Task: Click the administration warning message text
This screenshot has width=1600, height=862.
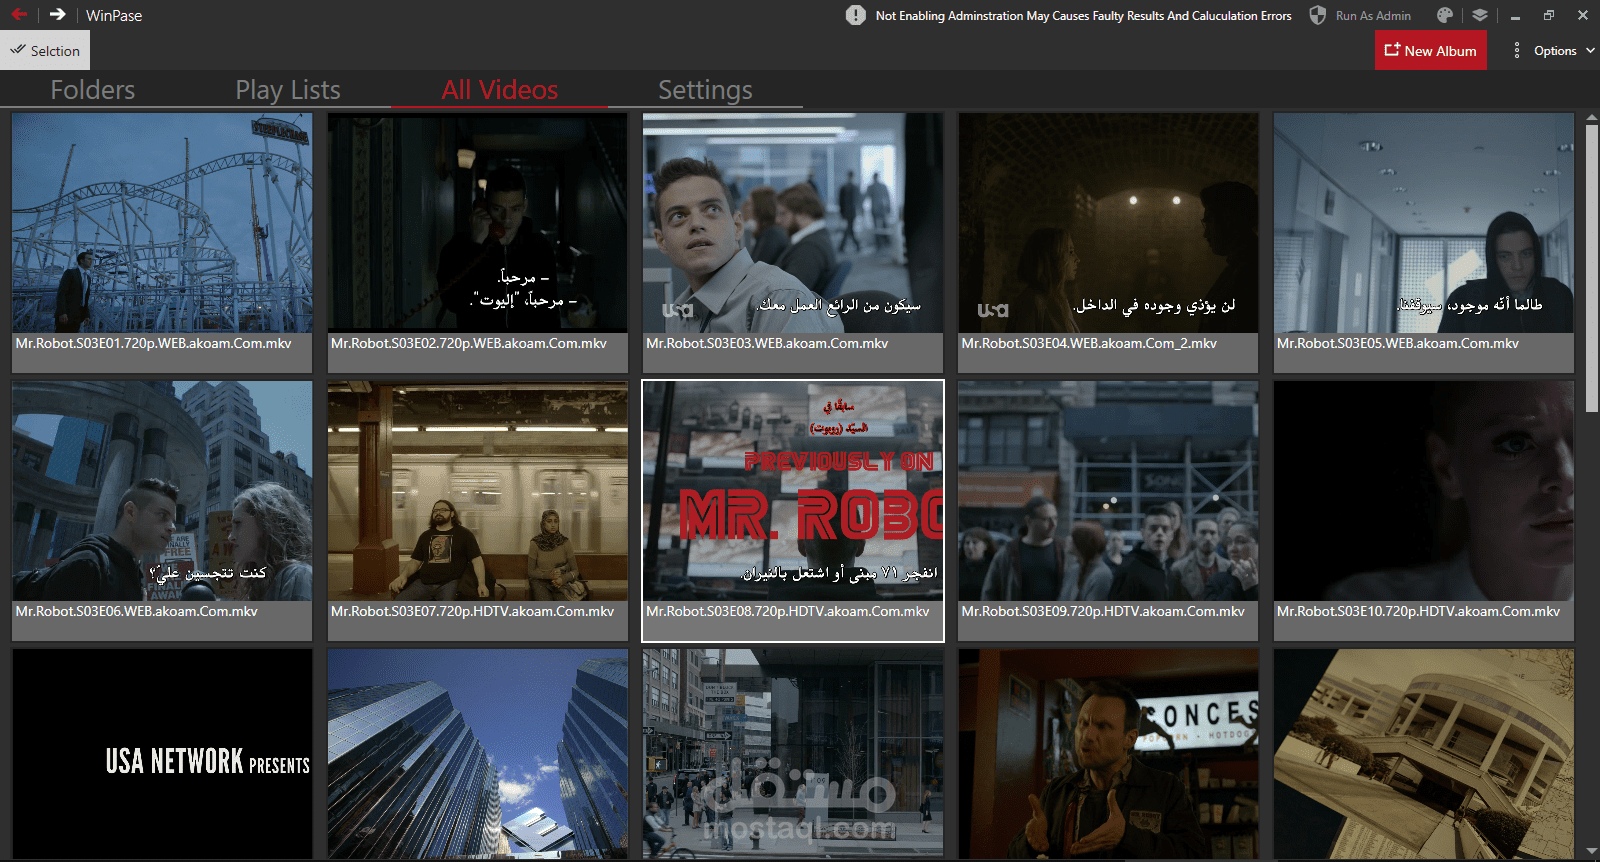Action: pyautogui.click(x=1083, y=16)
